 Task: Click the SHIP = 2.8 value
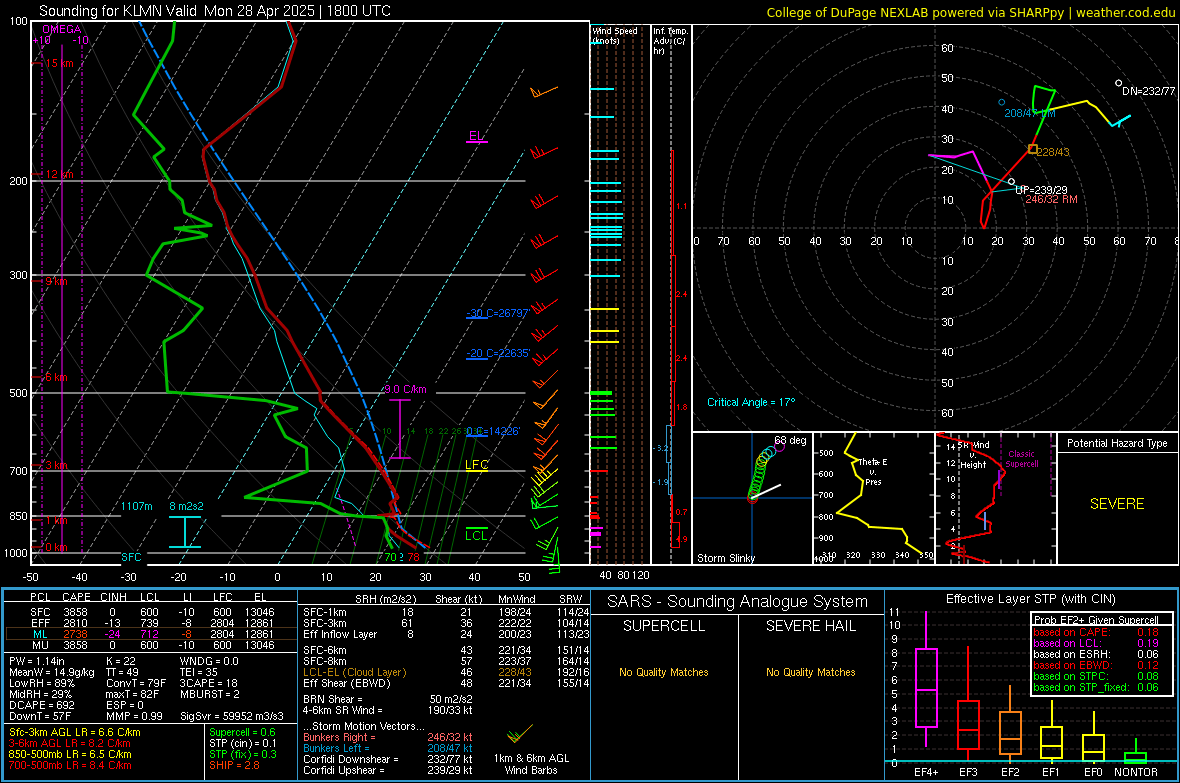tap(234, 765)
